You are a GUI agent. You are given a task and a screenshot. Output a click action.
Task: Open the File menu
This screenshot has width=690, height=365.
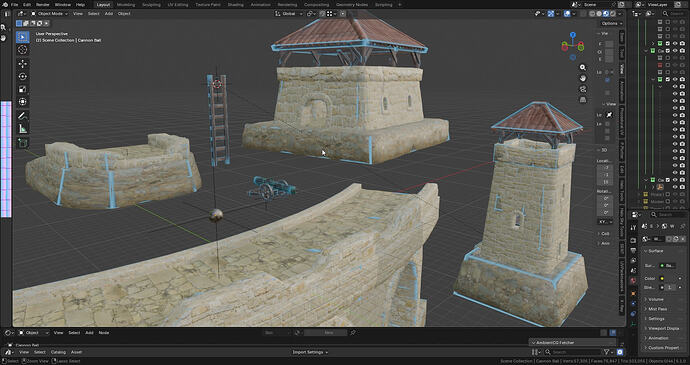click(x=15, y=4)
